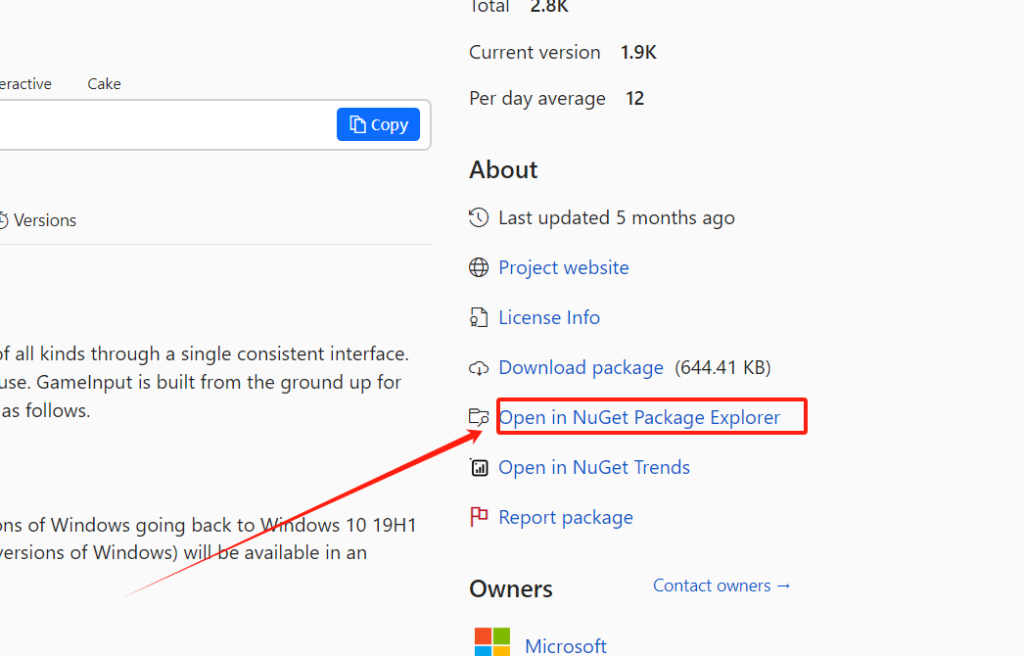Click the Microsoft logo avatar
This screenshot has width=1024, height=656.
coord(492,642)
